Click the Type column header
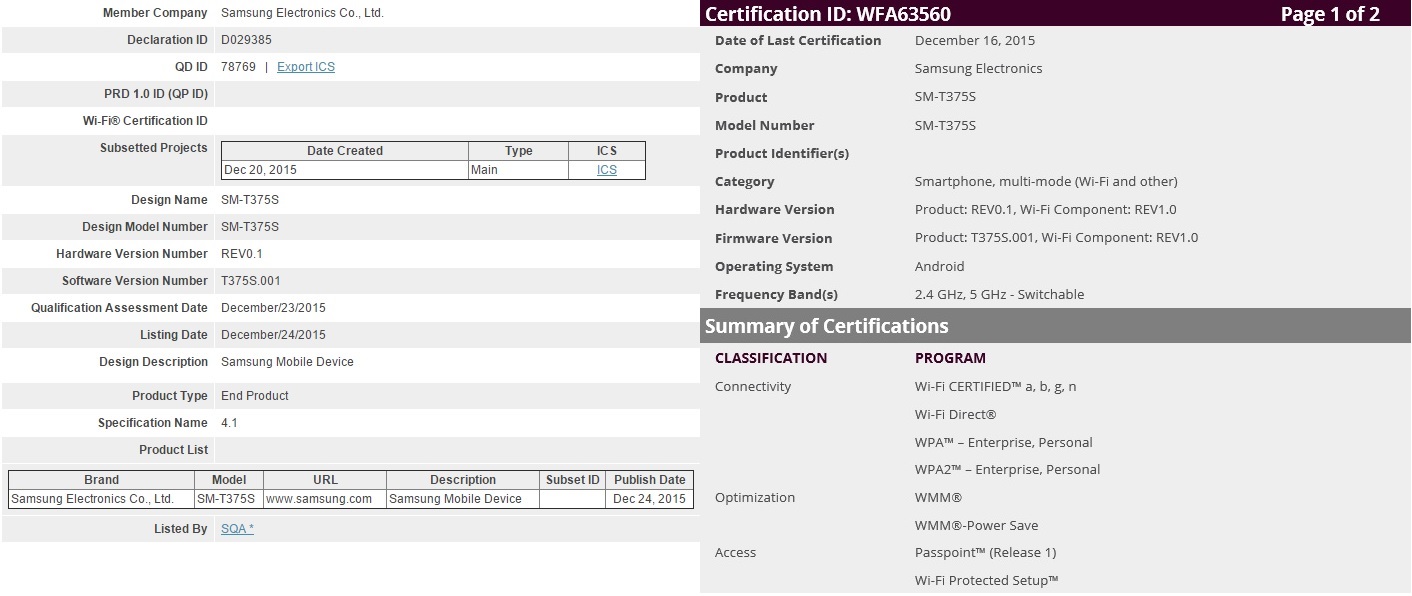 tap(519, 151)
